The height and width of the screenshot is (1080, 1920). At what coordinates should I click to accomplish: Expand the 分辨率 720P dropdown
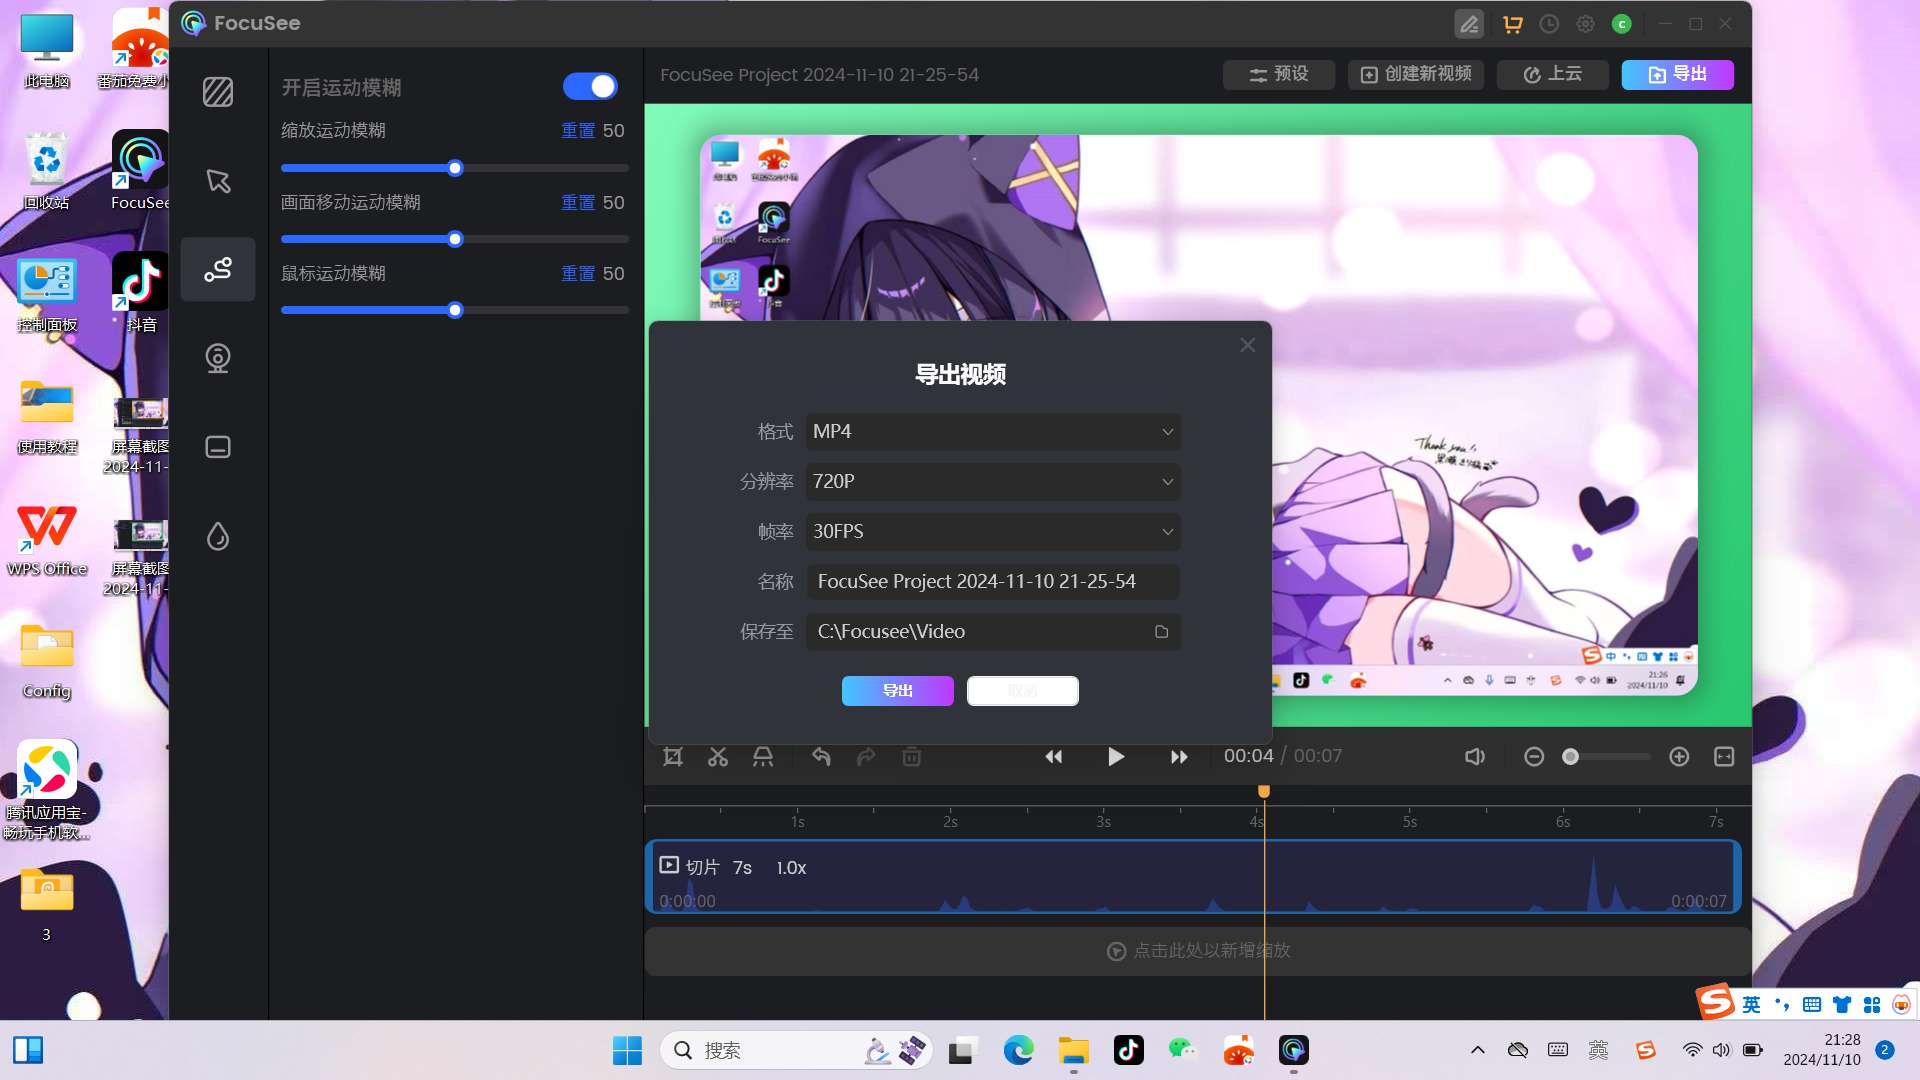992,481
